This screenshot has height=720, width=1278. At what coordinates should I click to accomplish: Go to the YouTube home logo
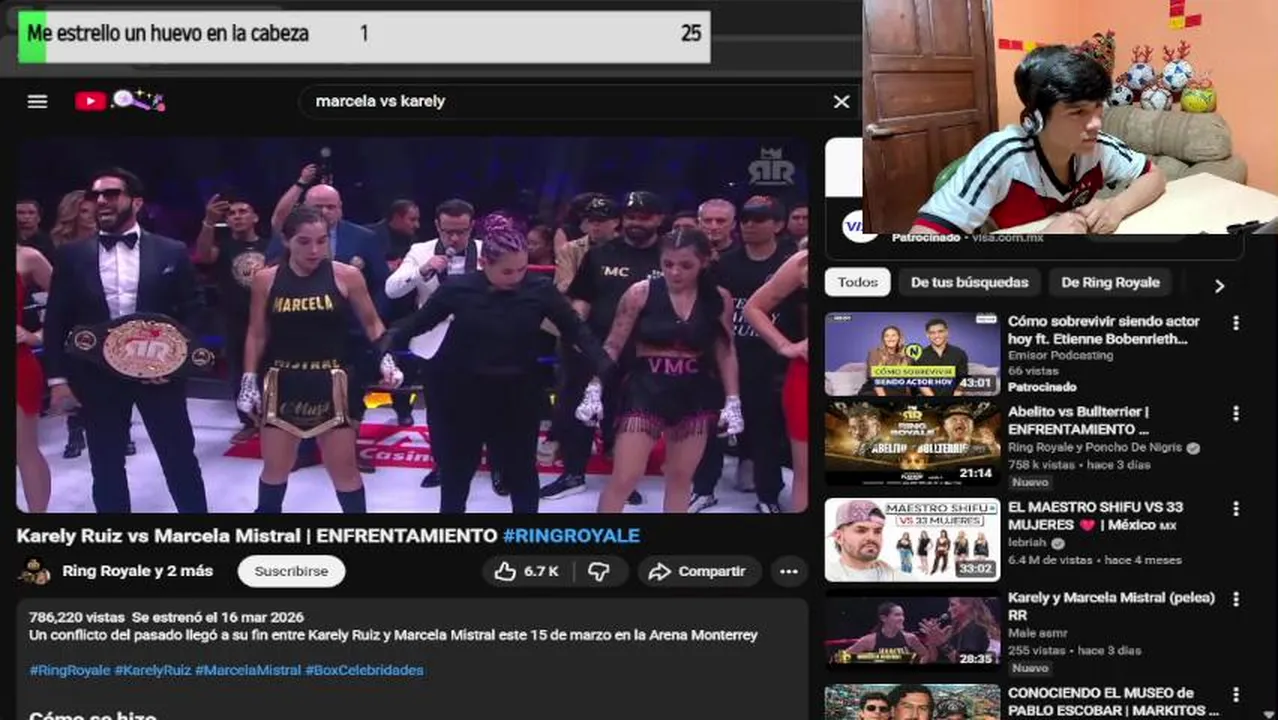pos(119,100)
